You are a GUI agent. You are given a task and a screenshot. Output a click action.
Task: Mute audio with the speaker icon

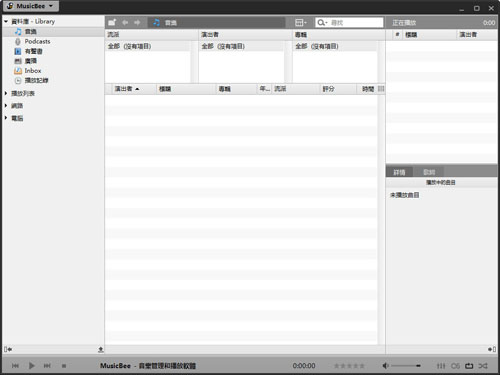coord(385,366)
